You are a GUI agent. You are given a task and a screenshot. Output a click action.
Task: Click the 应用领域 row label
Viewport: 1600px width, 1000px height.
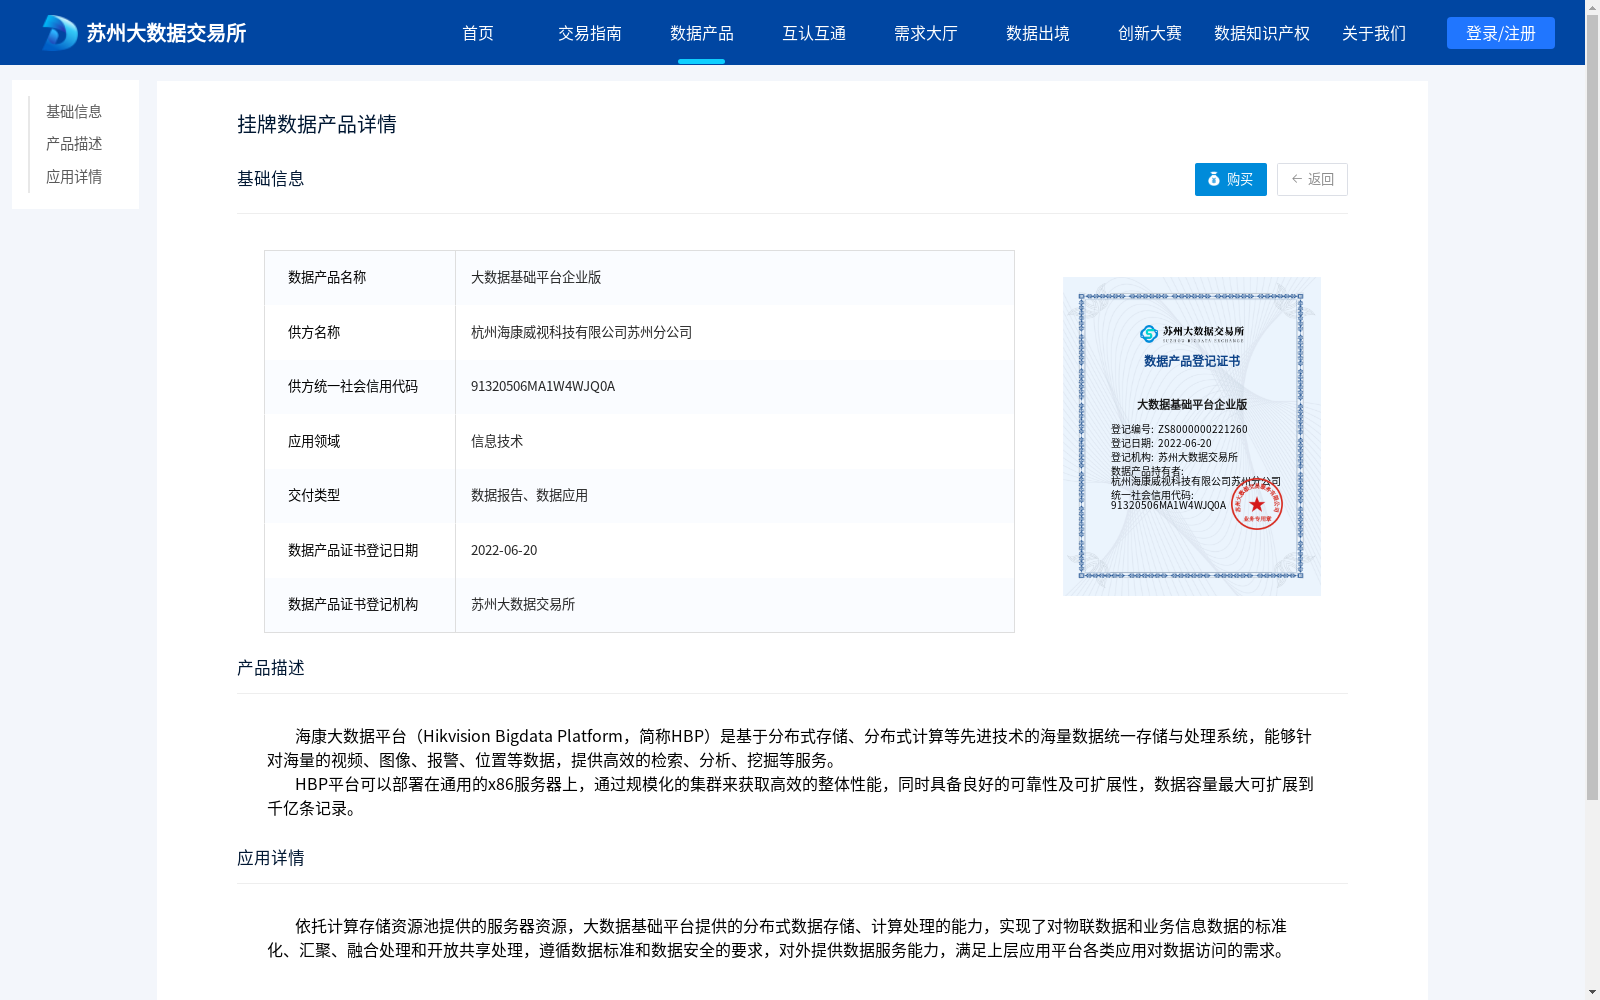click(x=314, y=441)
